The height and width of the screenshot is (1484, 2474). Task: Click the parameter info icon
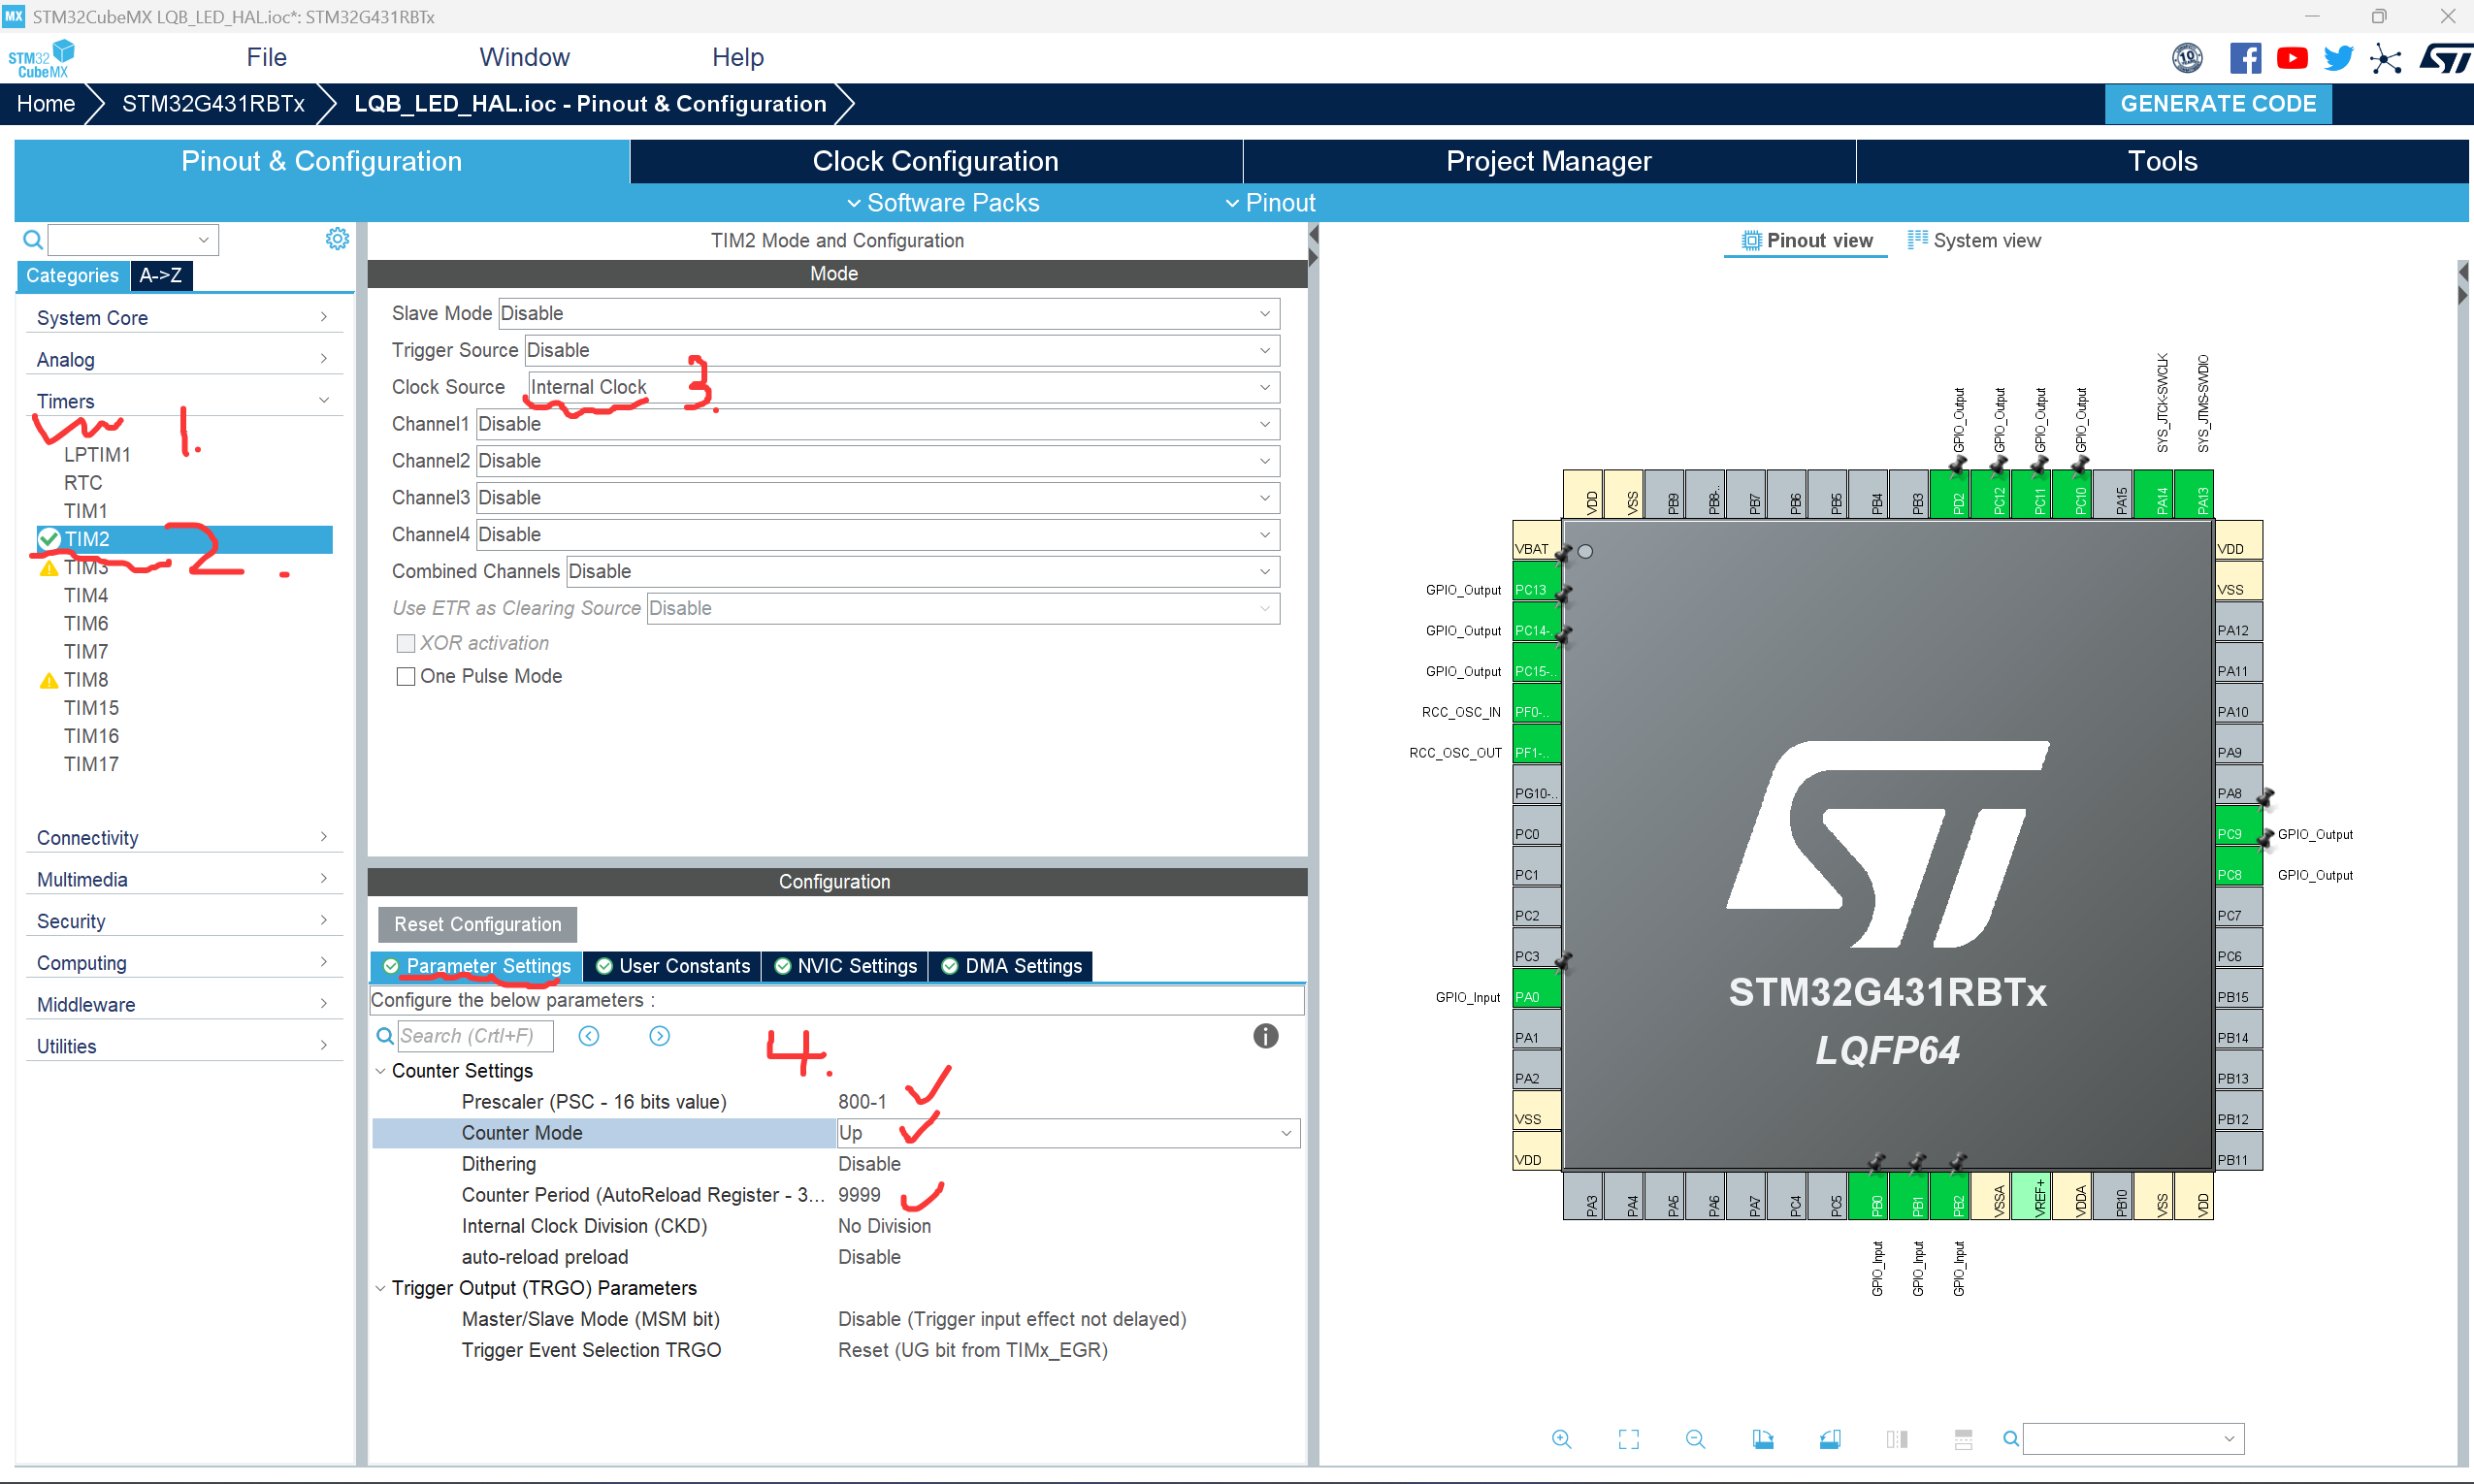(1265, 1036)
